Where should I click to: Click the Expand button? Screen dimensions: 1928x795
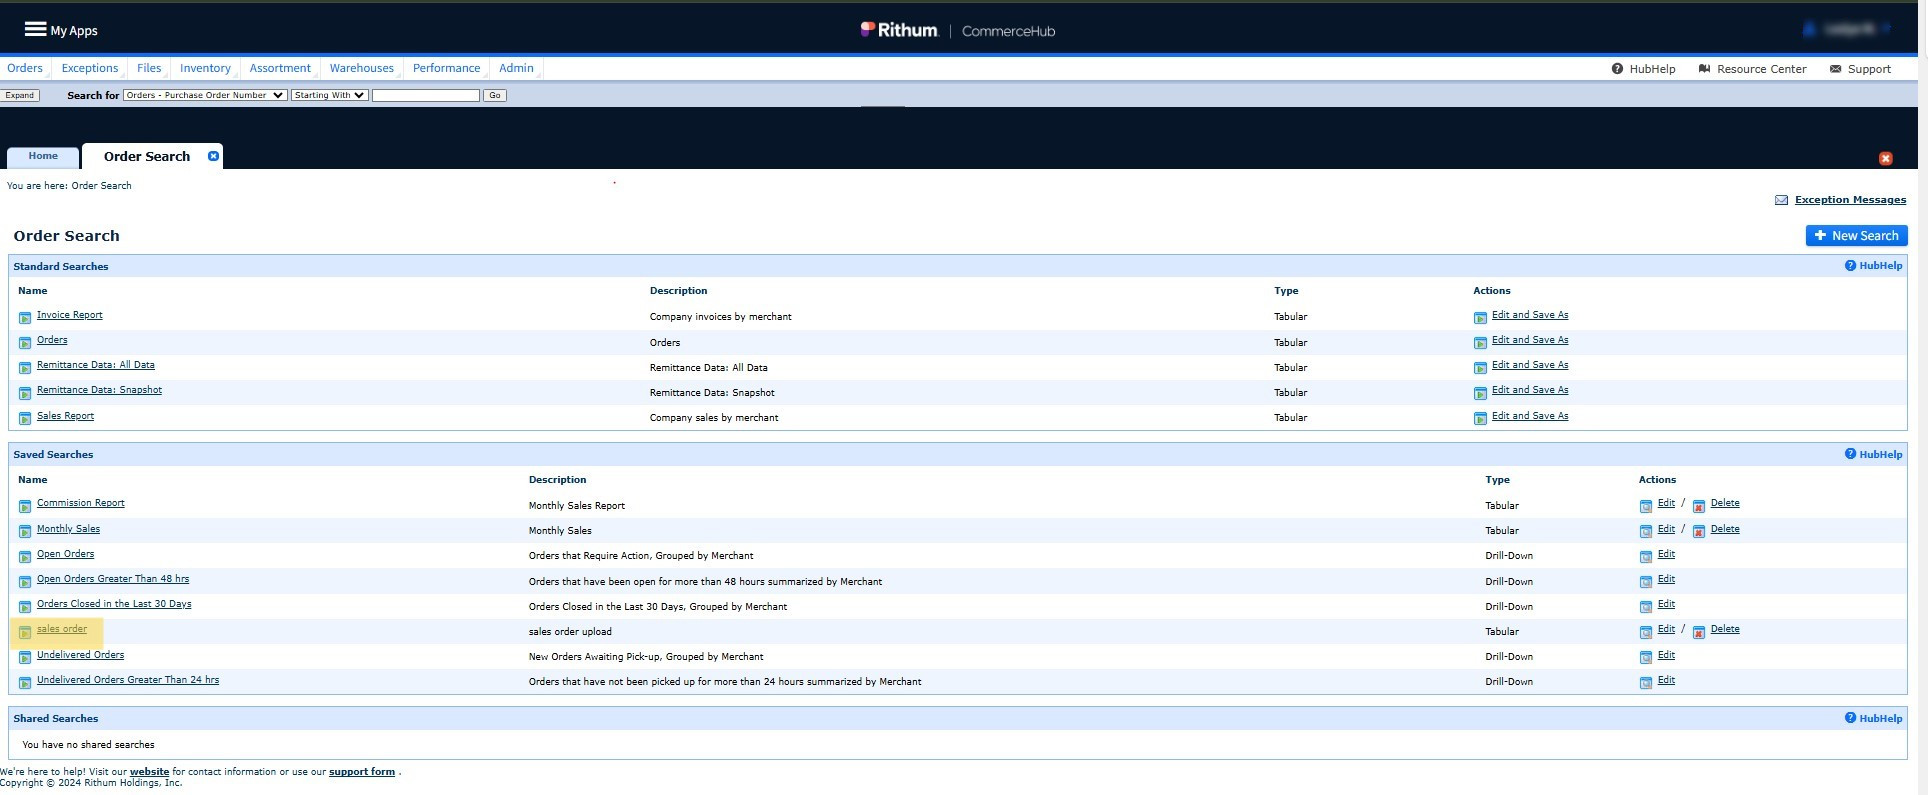(x=20, y=95)
